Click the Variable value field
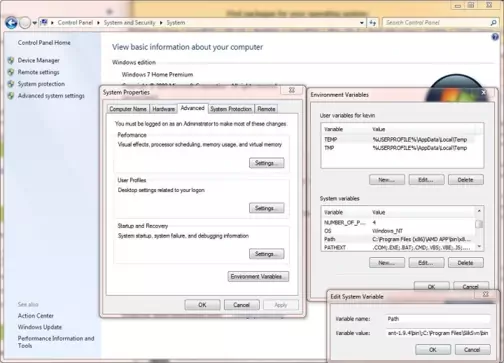The width and height of the screenshot is (504, 363). 438,333
